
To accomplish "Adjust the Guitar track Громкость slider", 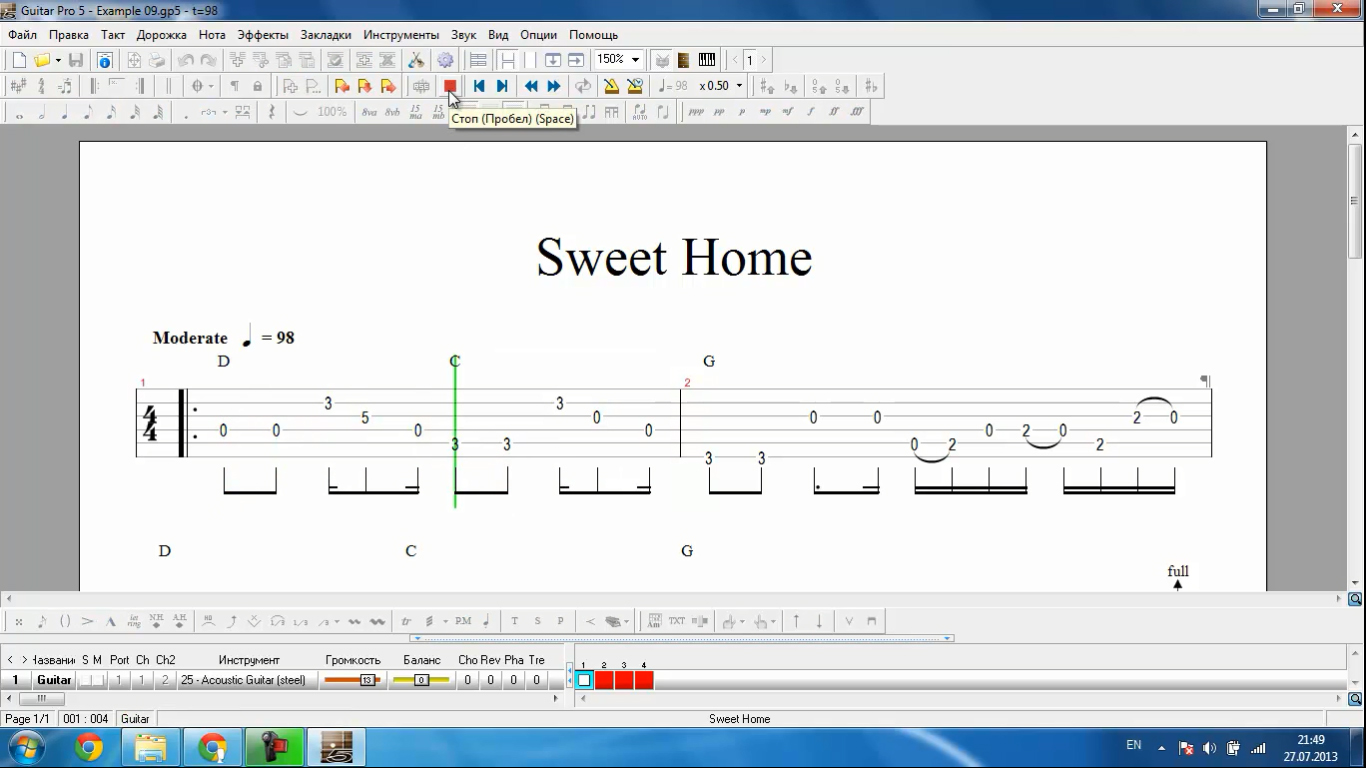I will [x=353, y=680].
